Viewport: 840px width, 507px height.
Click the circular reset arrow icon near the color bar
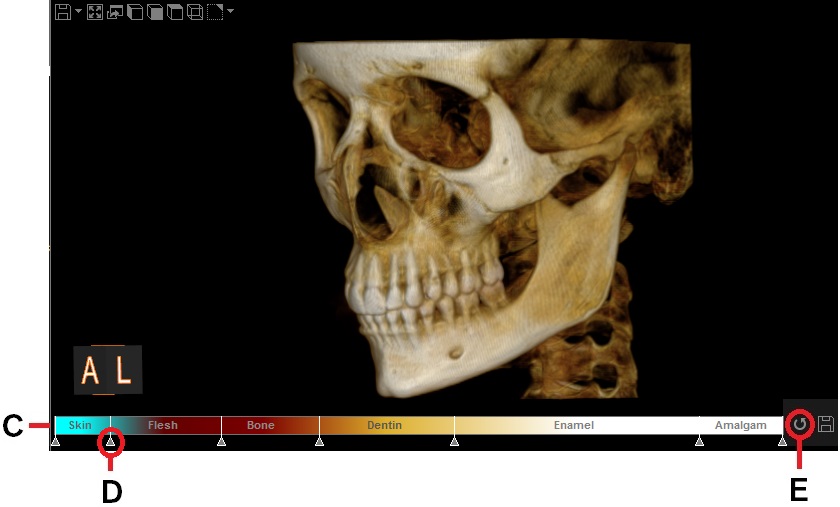click(x=800, y=424)
